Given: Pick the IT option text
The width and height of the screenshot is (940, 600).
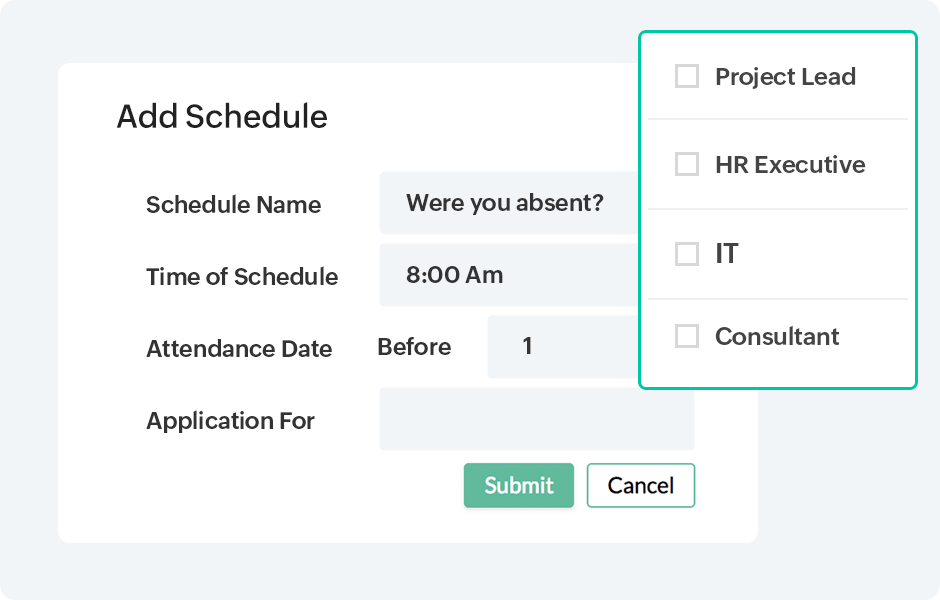Looking at the screenshot, I should pyautogui.click(x=727, y=254).
